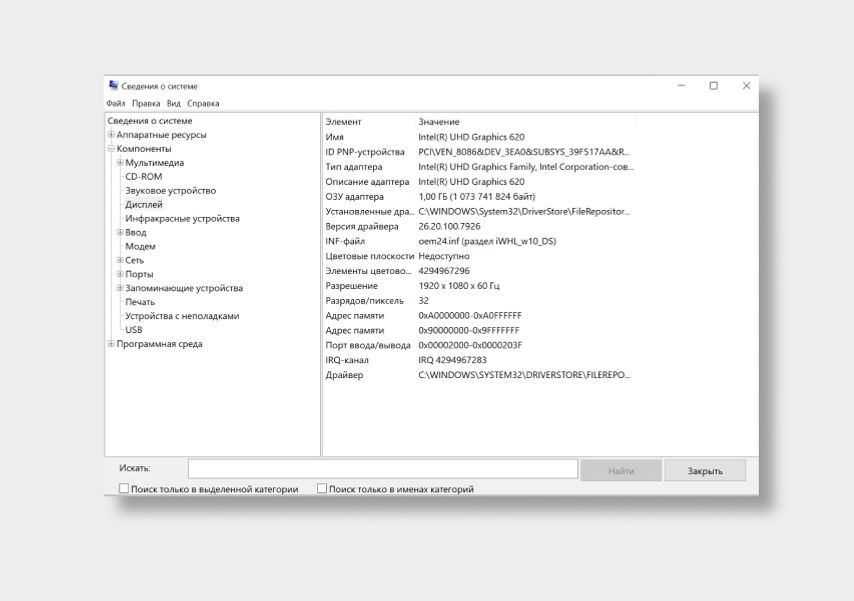Select the Драйвер row
This screenshot has height=601, width=854.
479,375
